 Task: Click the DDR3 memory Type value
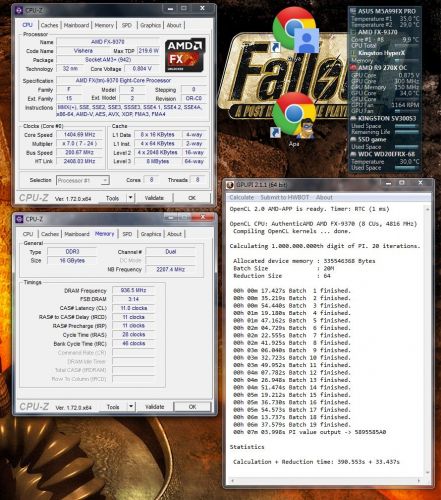[72, 252]
